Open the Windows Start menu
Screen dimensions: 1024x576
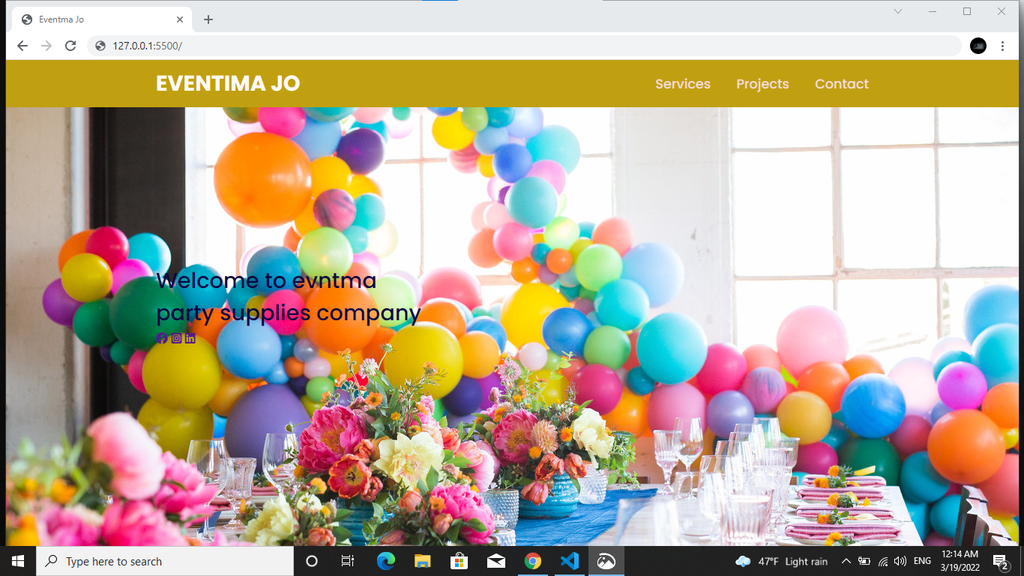click(x=18, y=561)
